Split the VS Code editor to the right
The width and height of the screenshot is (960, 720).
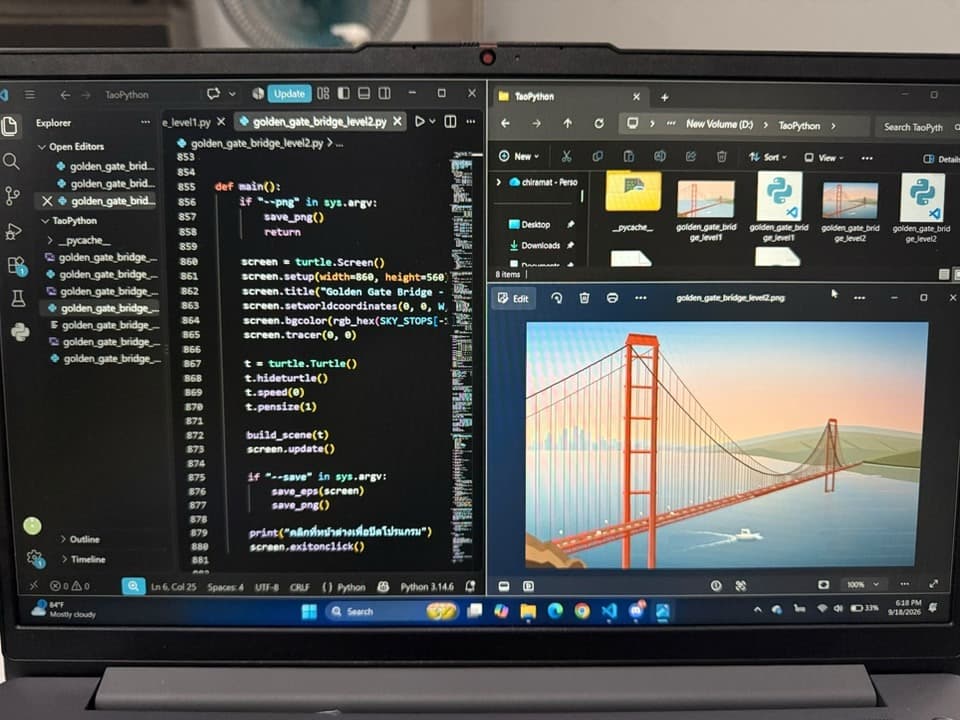[x=450, y=121]
